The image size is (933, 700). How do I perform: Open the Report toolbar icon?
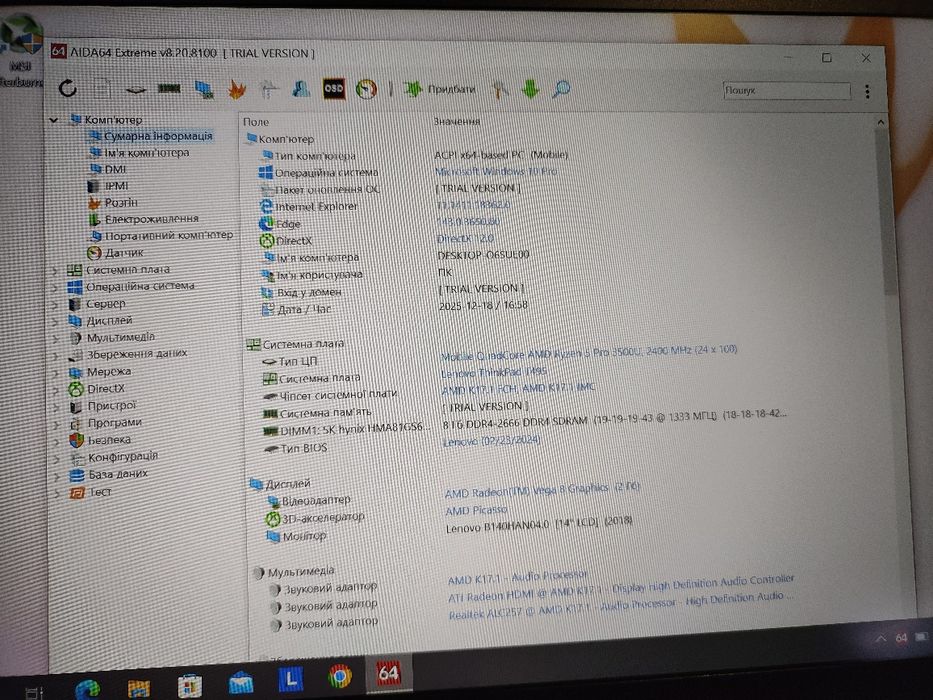[102, 89]
